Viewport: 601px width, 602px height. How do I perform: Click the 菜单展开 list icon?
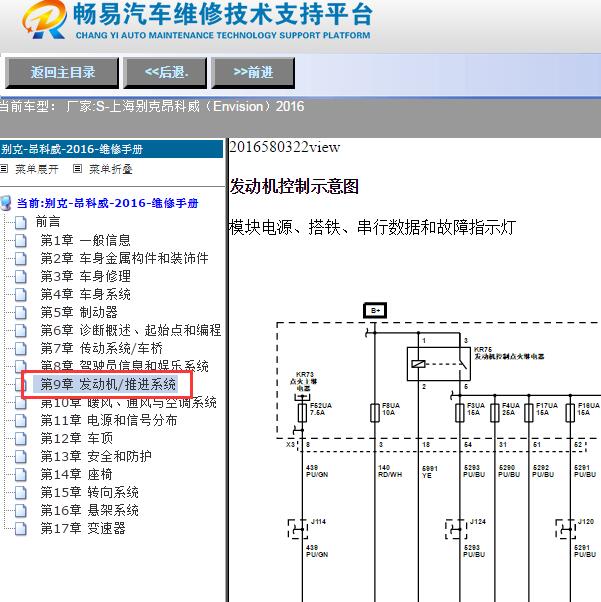(4, 168)
